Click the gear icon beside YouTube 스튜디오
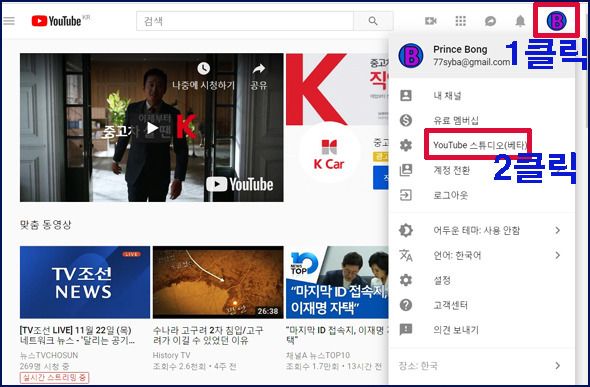The width and height of the screenshot is (590, 387). coord(406,145)
